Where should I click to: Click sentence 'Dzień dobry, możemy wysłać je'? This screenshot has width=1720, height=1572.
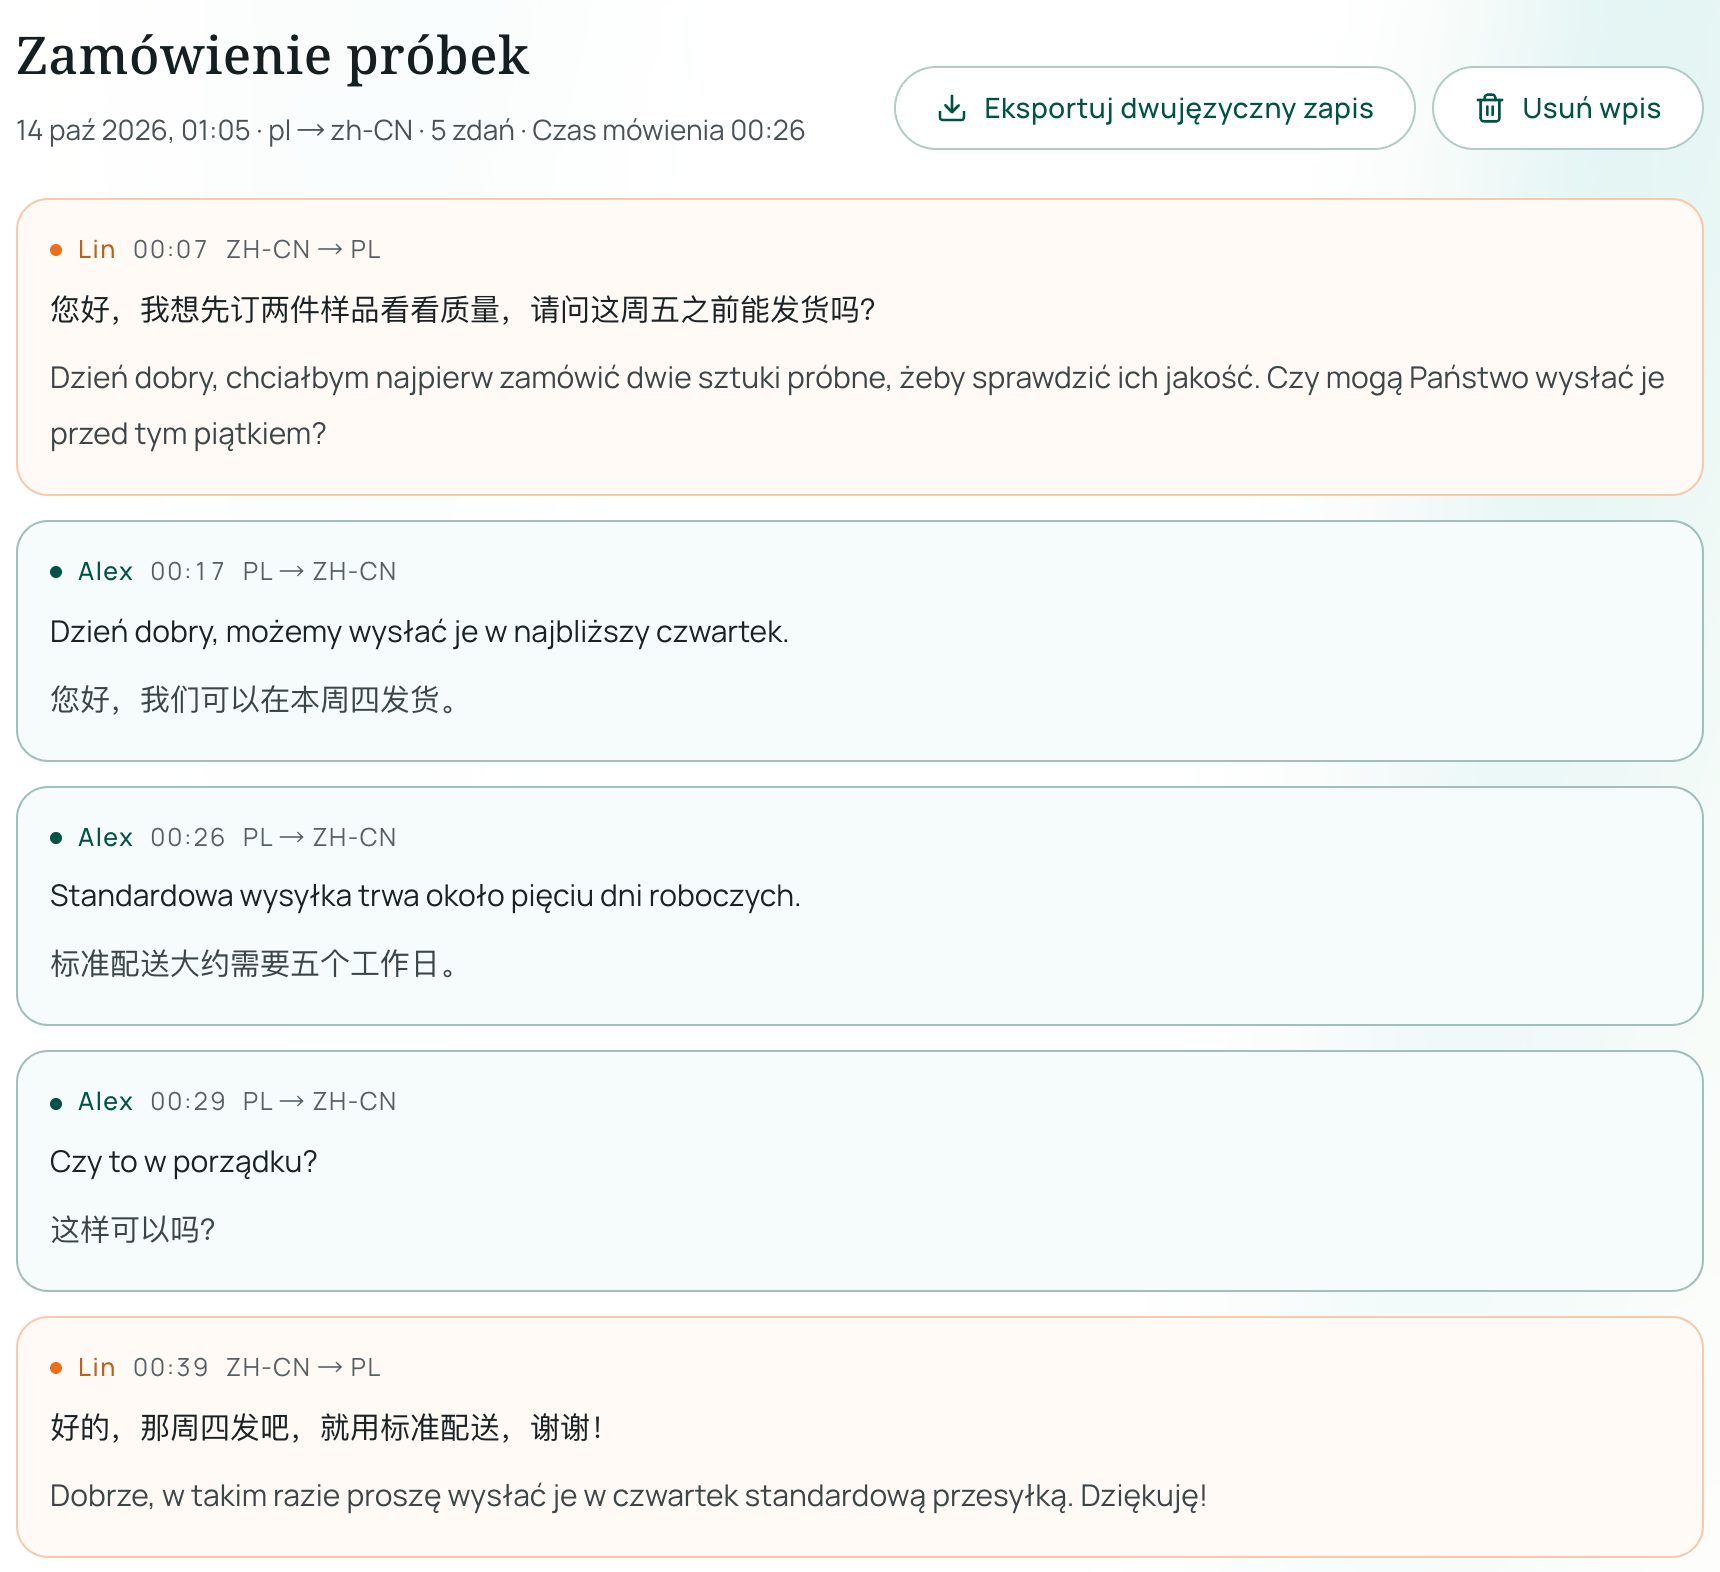419,632
